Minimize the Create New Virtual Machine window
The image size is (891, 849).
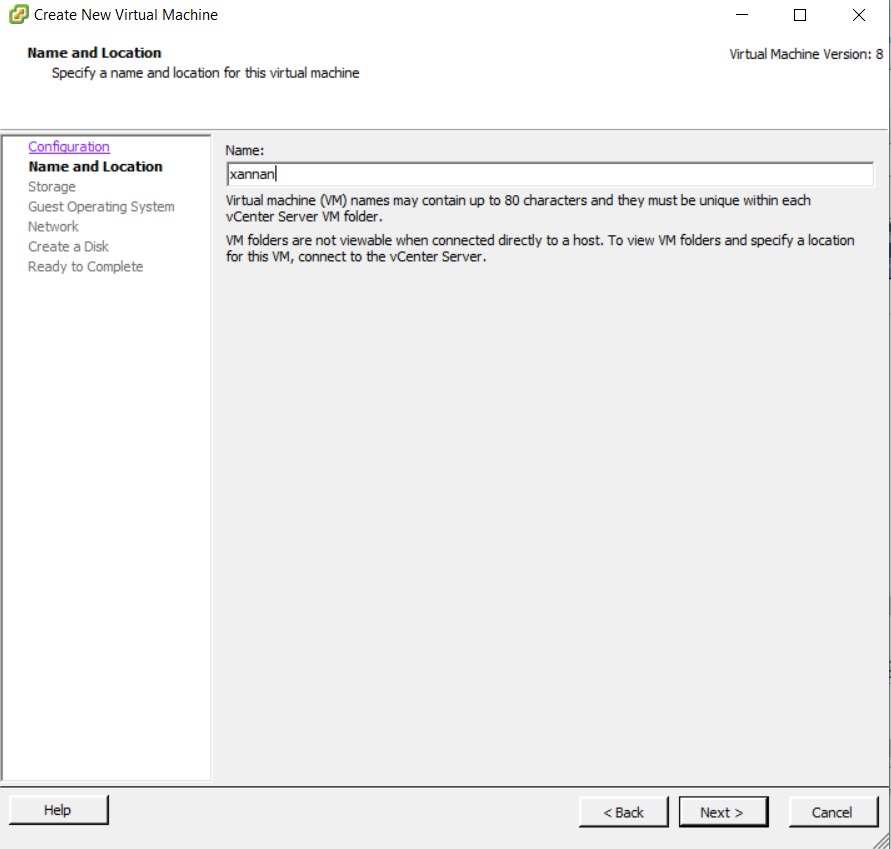point(742,15)
